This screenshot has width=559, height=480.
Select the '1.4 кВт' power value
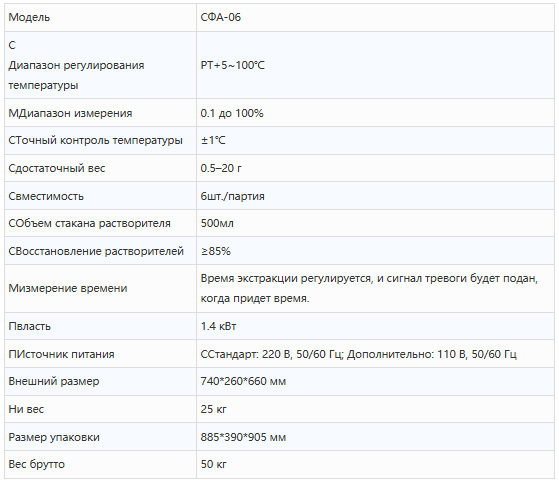pos(218,326)
